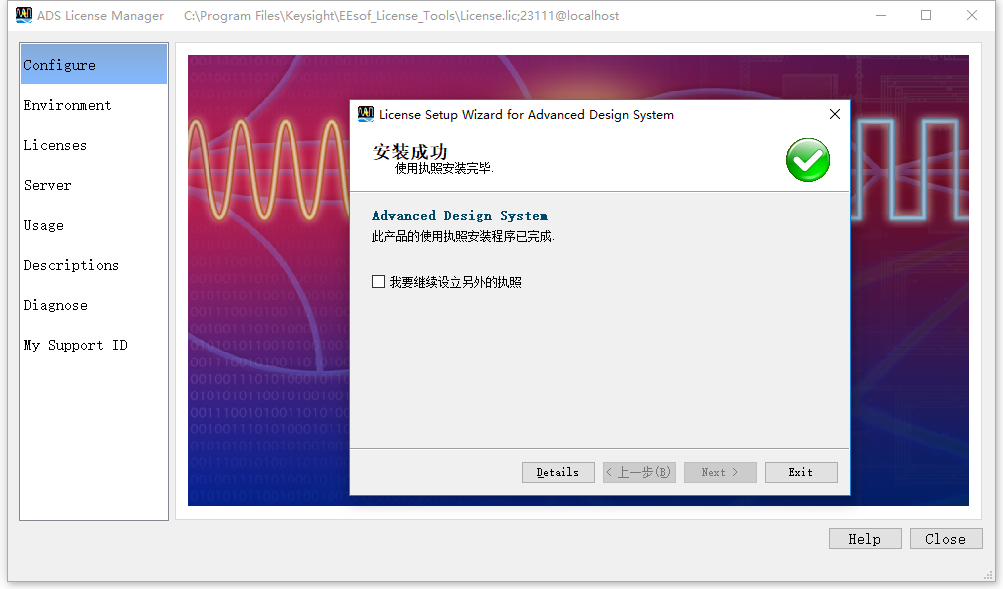Switch to the Usage view
The height and width of the screenshot is (589, 1003).
(94, 225)
